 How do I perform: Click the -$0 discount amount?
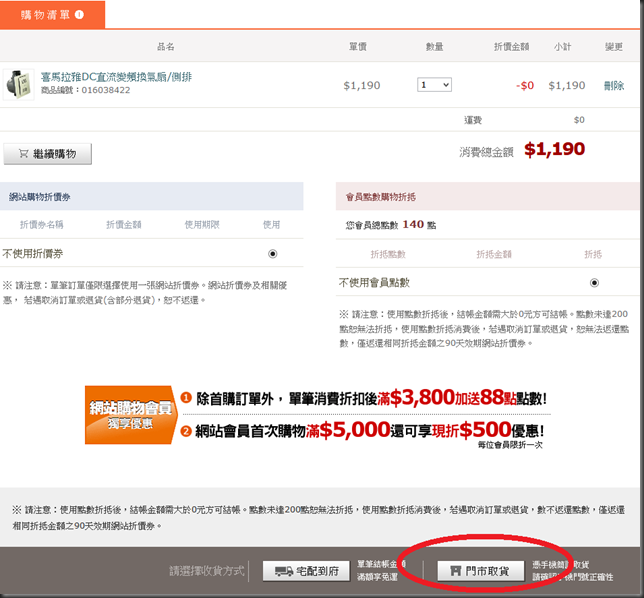pyautogui.click(x=525, y=85)
